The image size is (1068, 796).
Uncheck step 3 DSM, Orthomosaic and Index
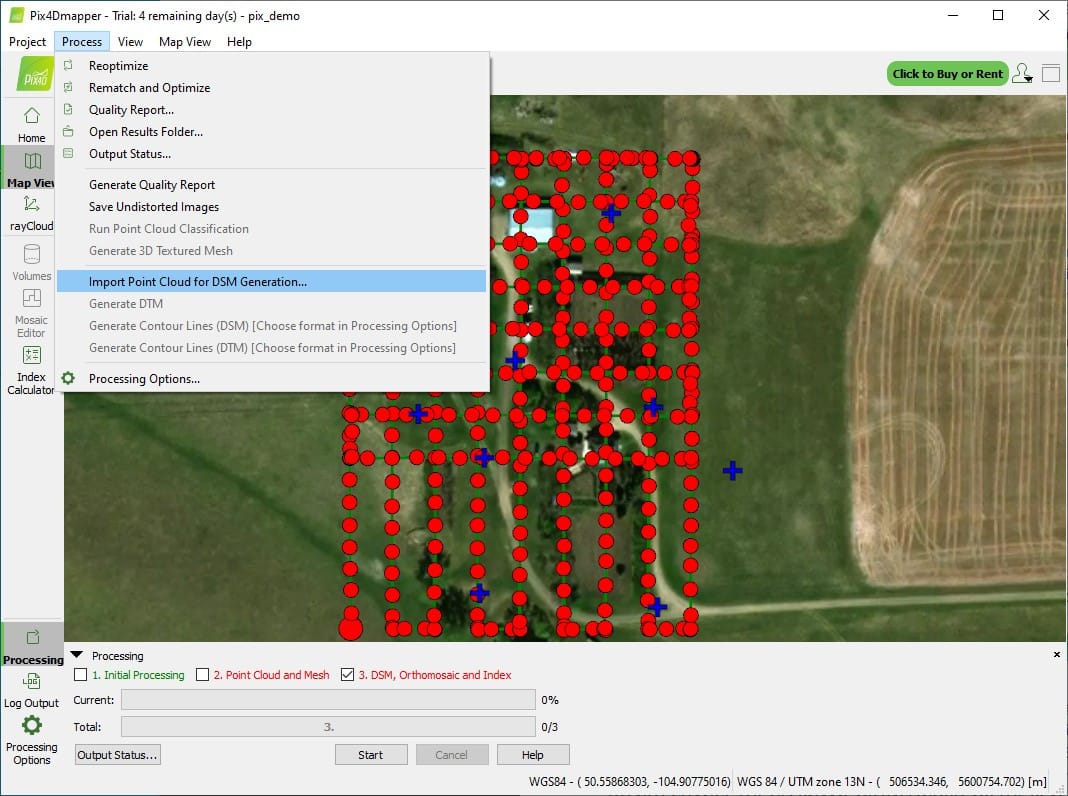point(347,675)
